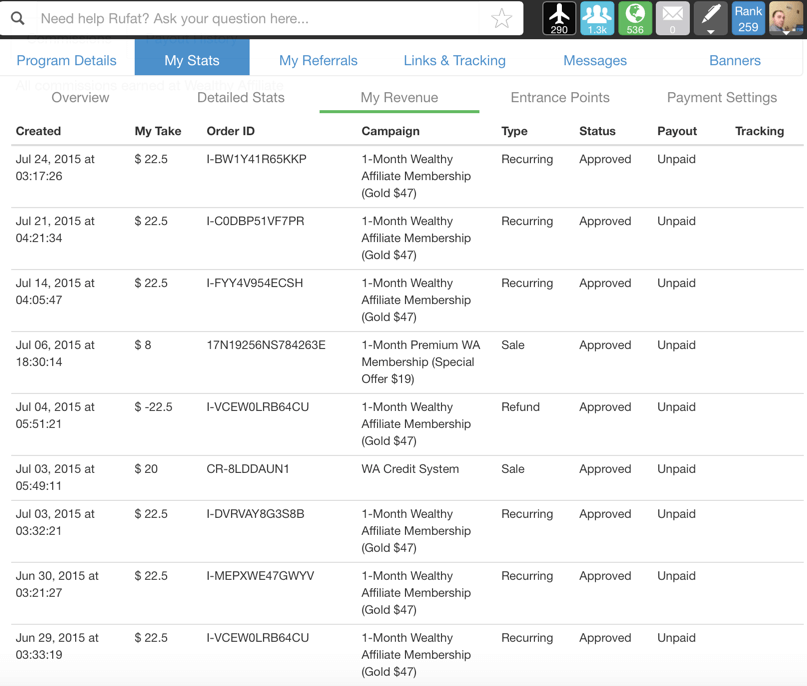Select order ID I-MEPXWE47GWYV
Screen dimensions: 807x686
(260, 575)
